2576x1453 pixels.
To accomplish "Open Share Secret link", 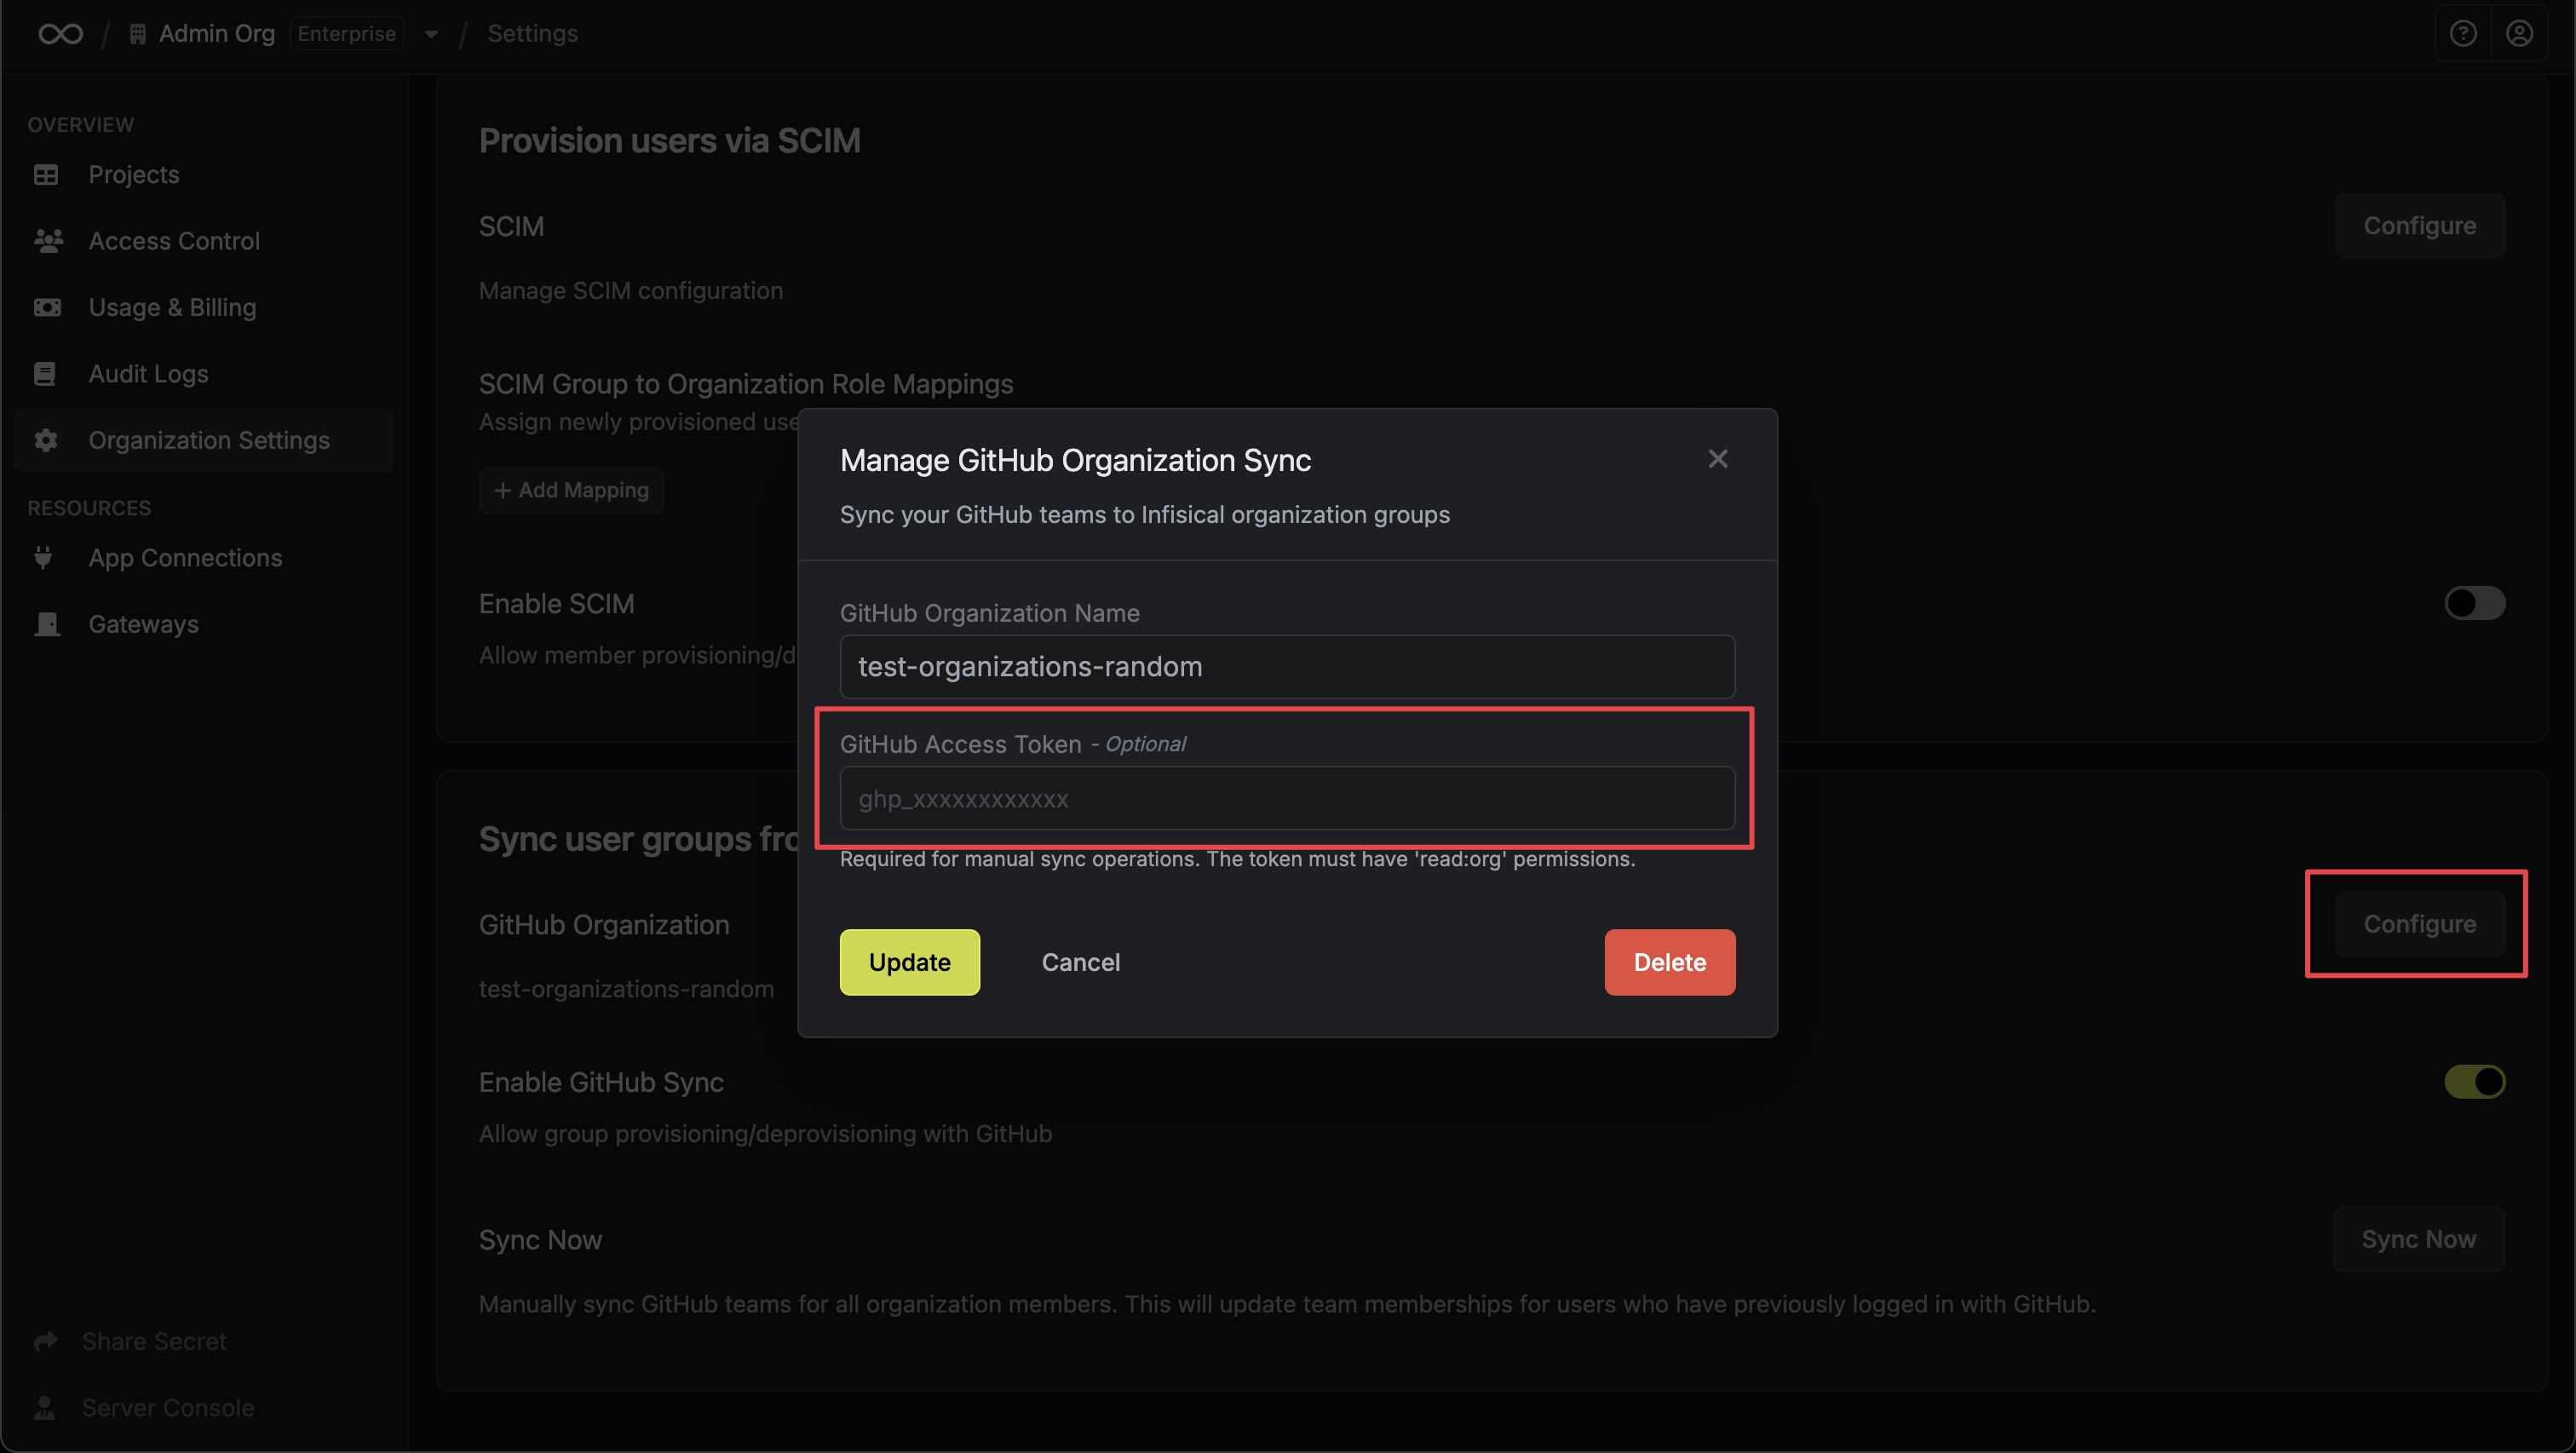I will click(x=154, y=1341).
